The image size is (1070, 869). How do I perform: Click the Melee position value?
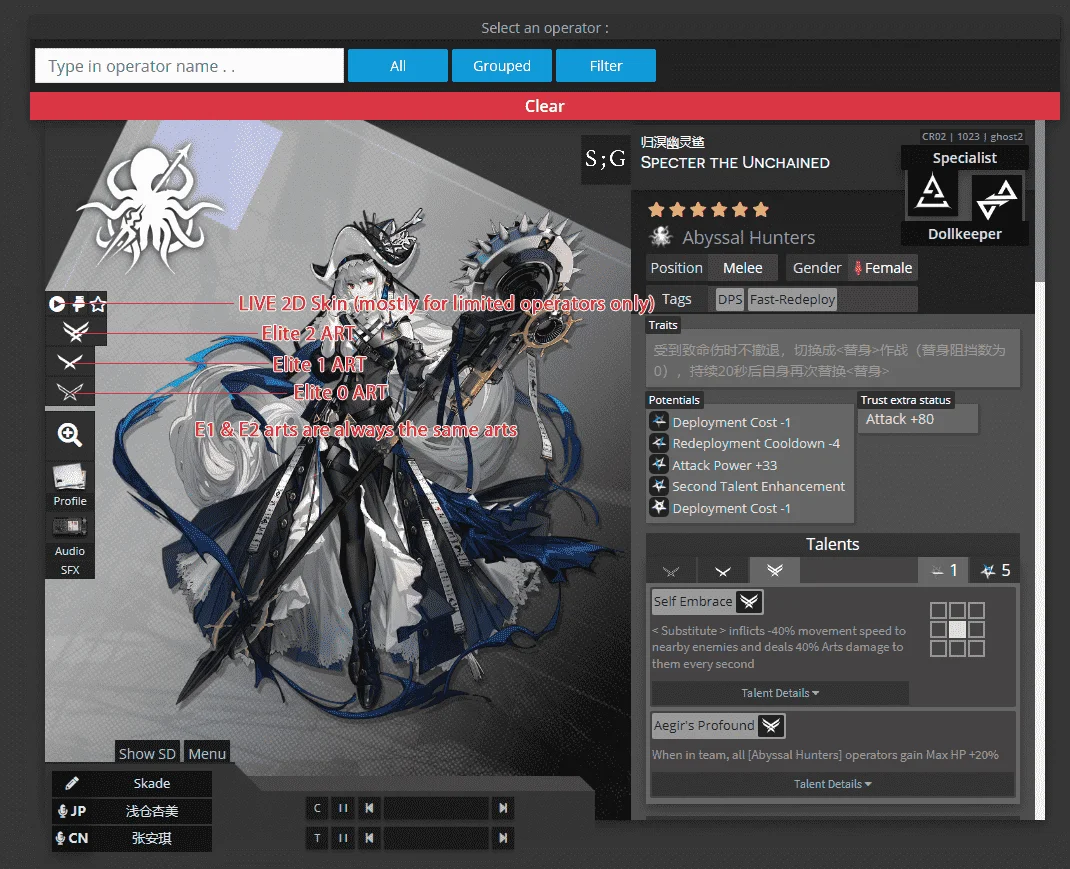(x=742, y=268)
